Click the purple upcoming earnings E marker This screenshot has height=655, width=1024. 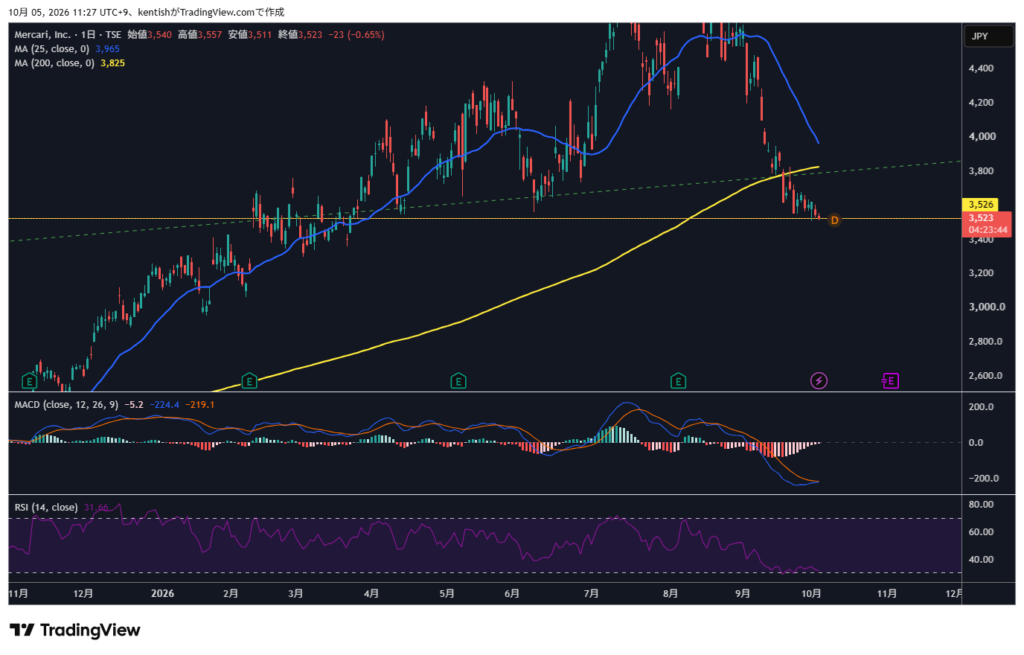click(x=890, y=381)
